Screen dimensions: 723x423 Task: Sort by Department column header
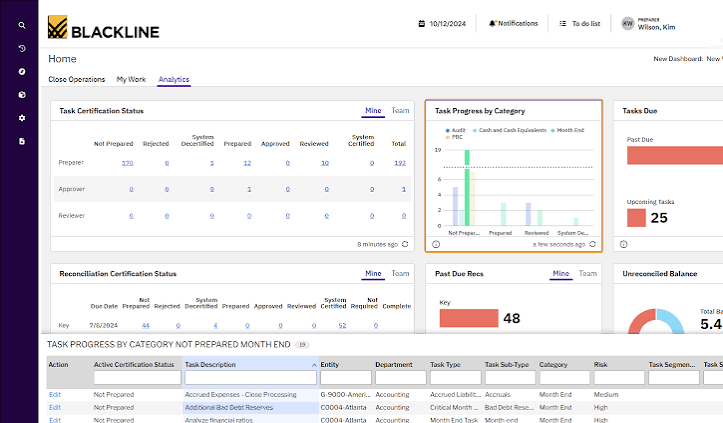[393, 364]
